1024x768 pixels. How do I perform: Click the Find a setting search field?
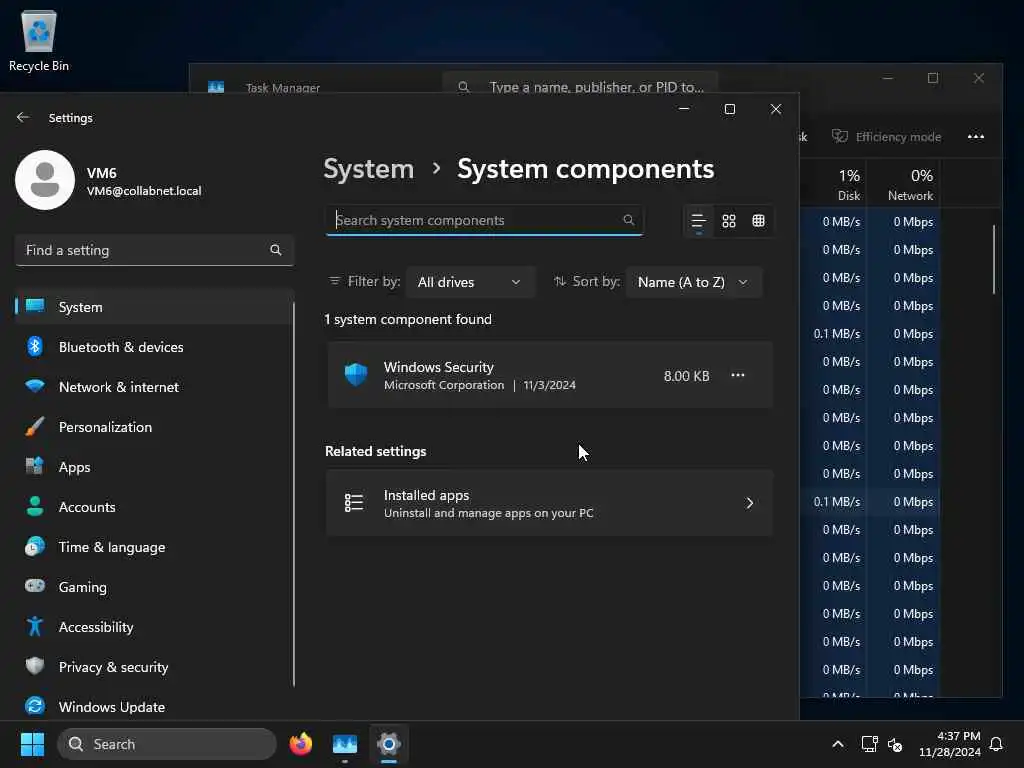pyautogui.click(x=154, y=250)
